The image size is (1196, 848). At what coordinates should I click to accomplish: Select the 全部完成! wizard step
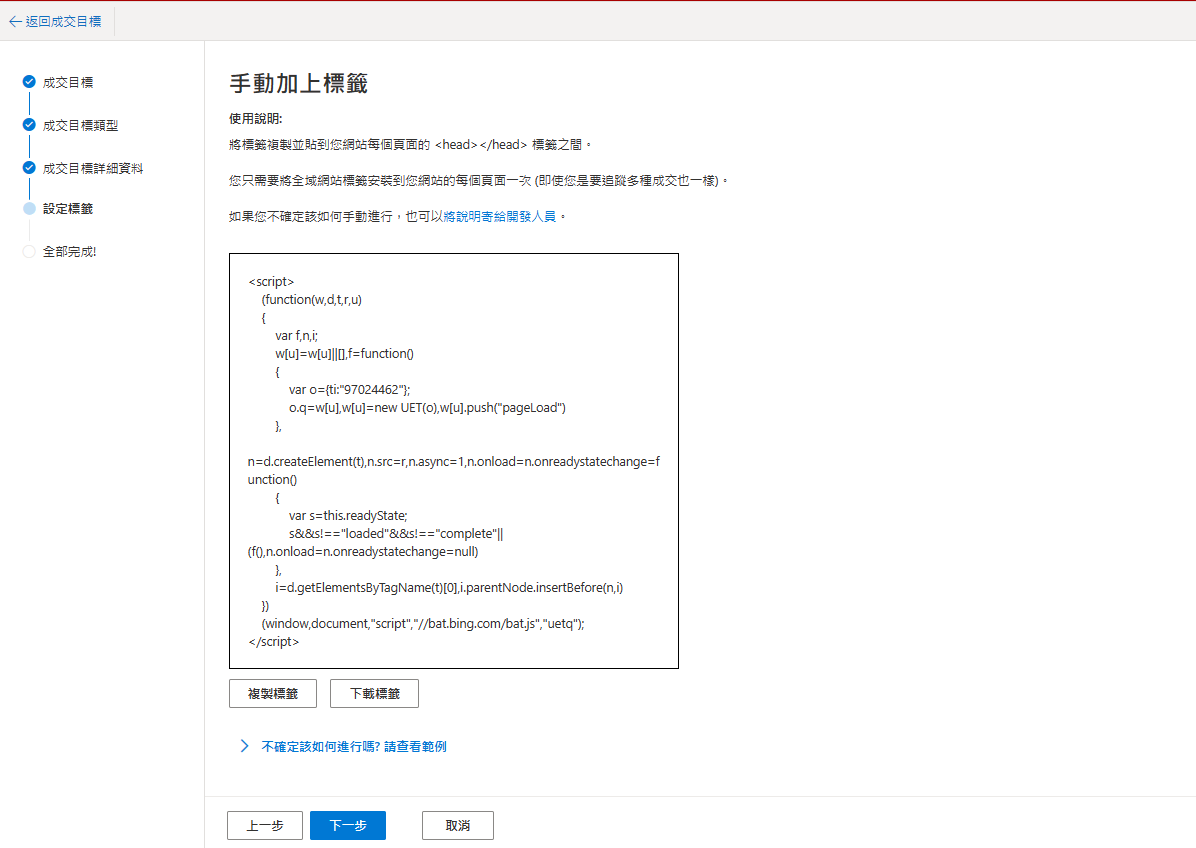point(69,252)
